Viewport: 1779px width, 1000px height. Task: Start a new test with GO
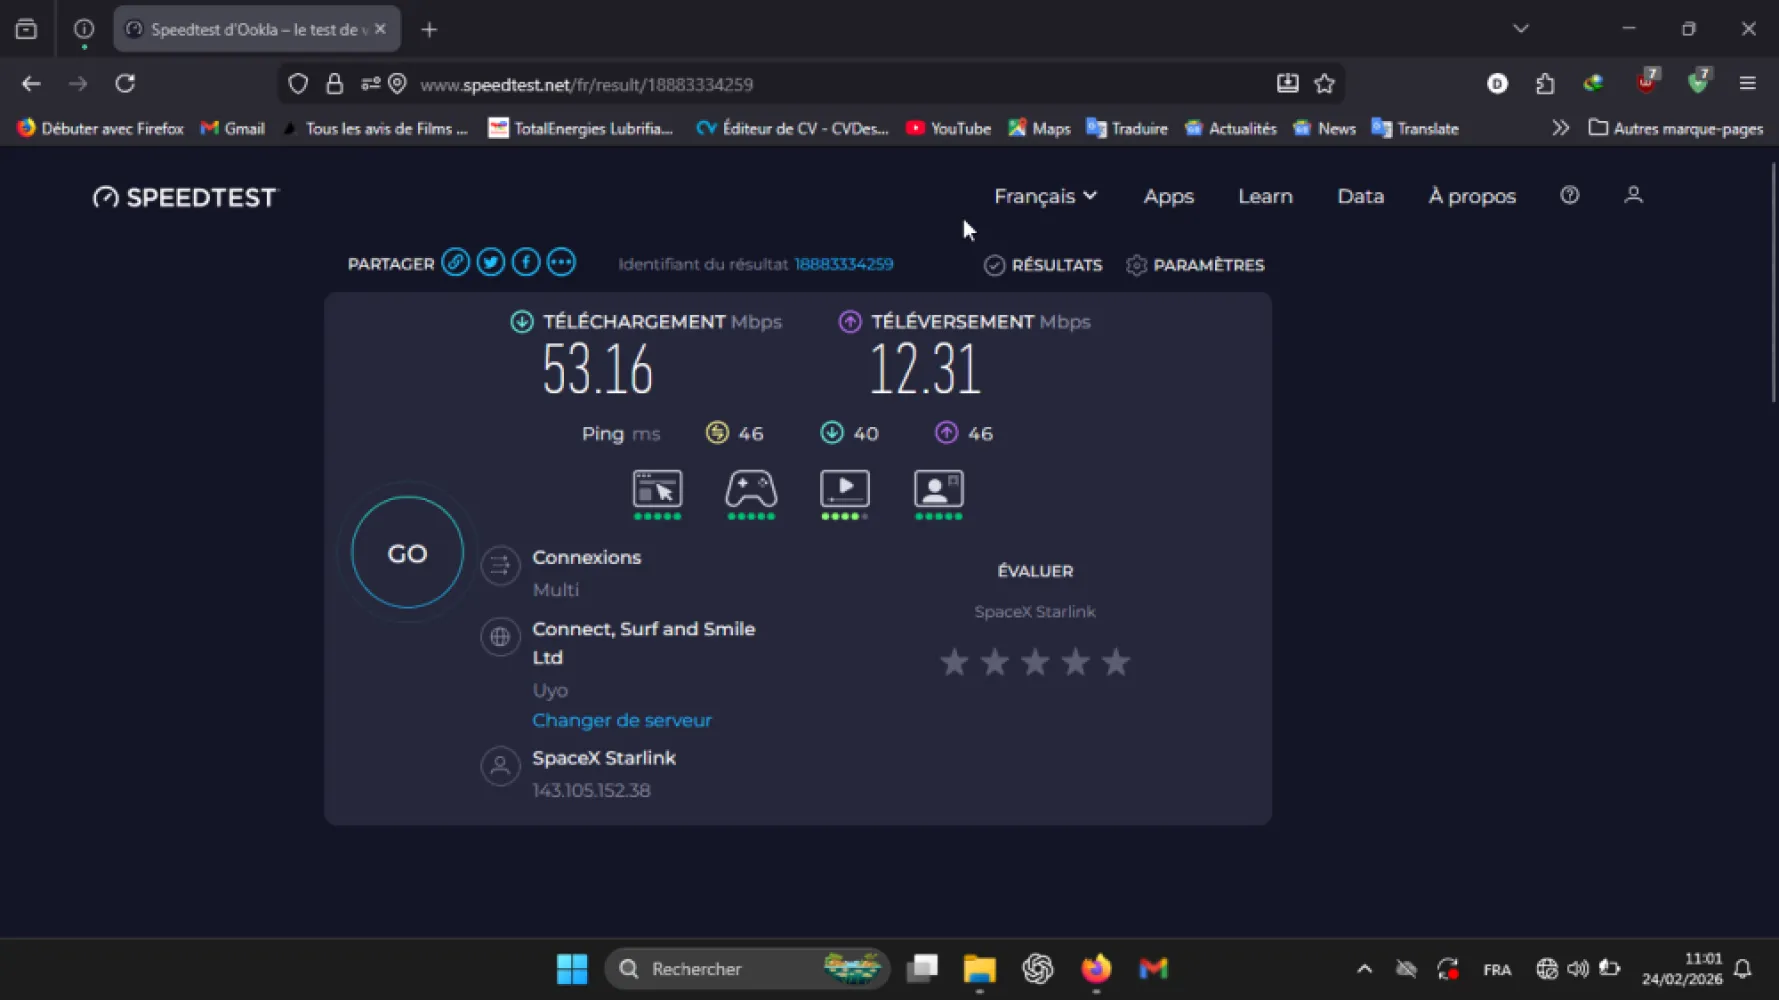click(x=407, y=553)
